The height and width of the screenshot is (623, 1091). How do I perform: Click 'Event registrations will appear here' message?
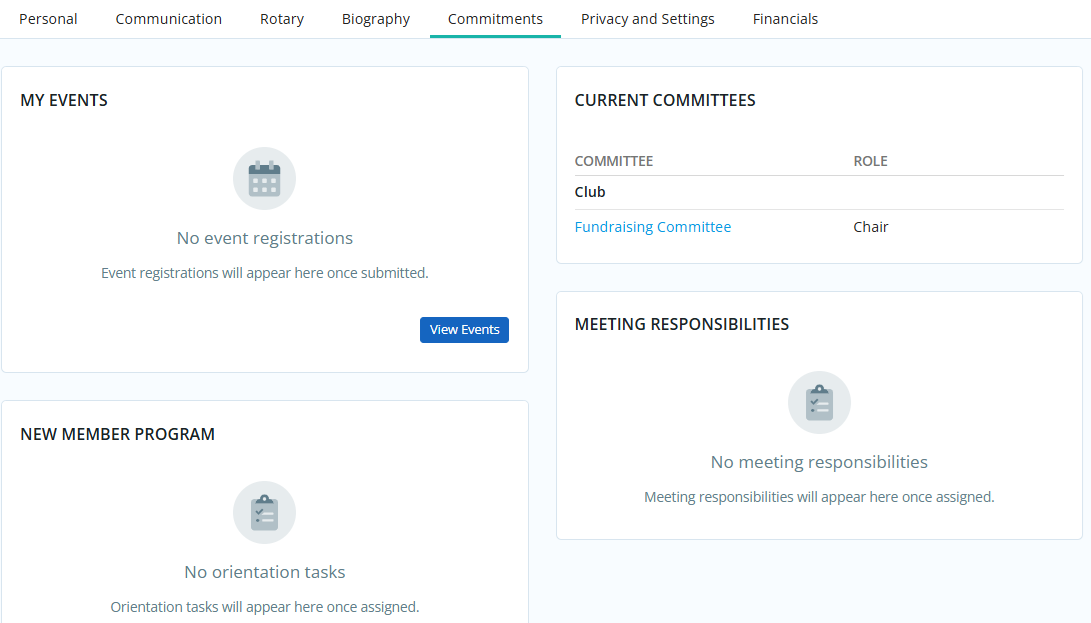click(x=264, y=273)
